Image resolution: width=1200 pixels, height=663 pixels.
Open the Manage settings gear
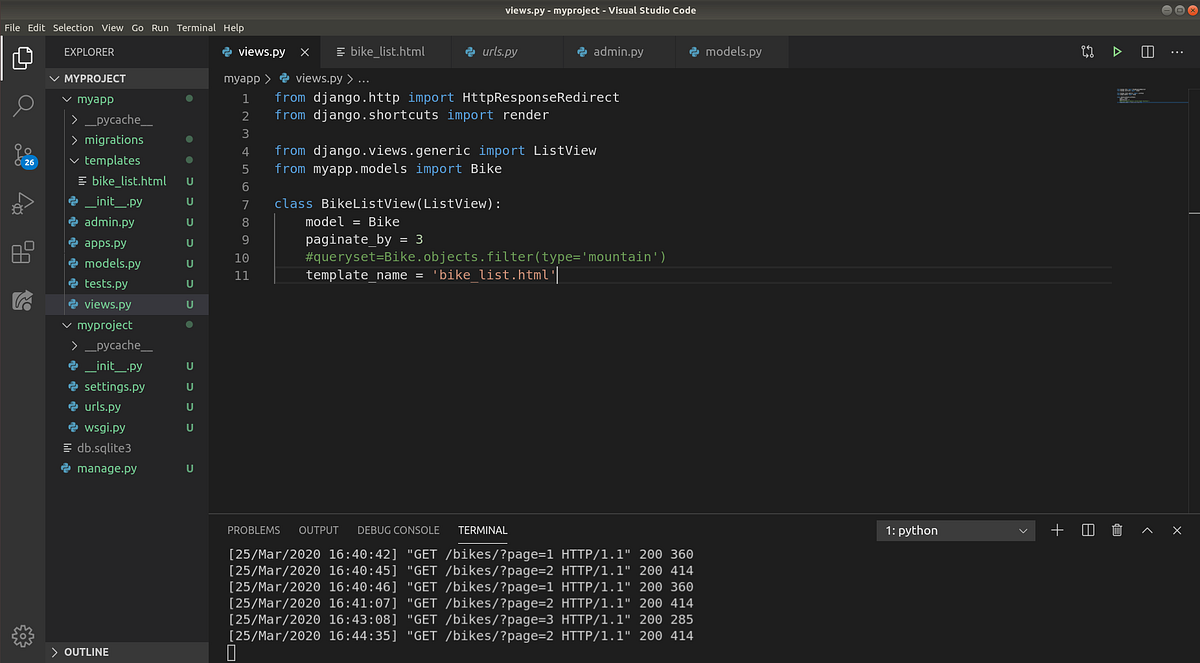(x=23, y=636)
